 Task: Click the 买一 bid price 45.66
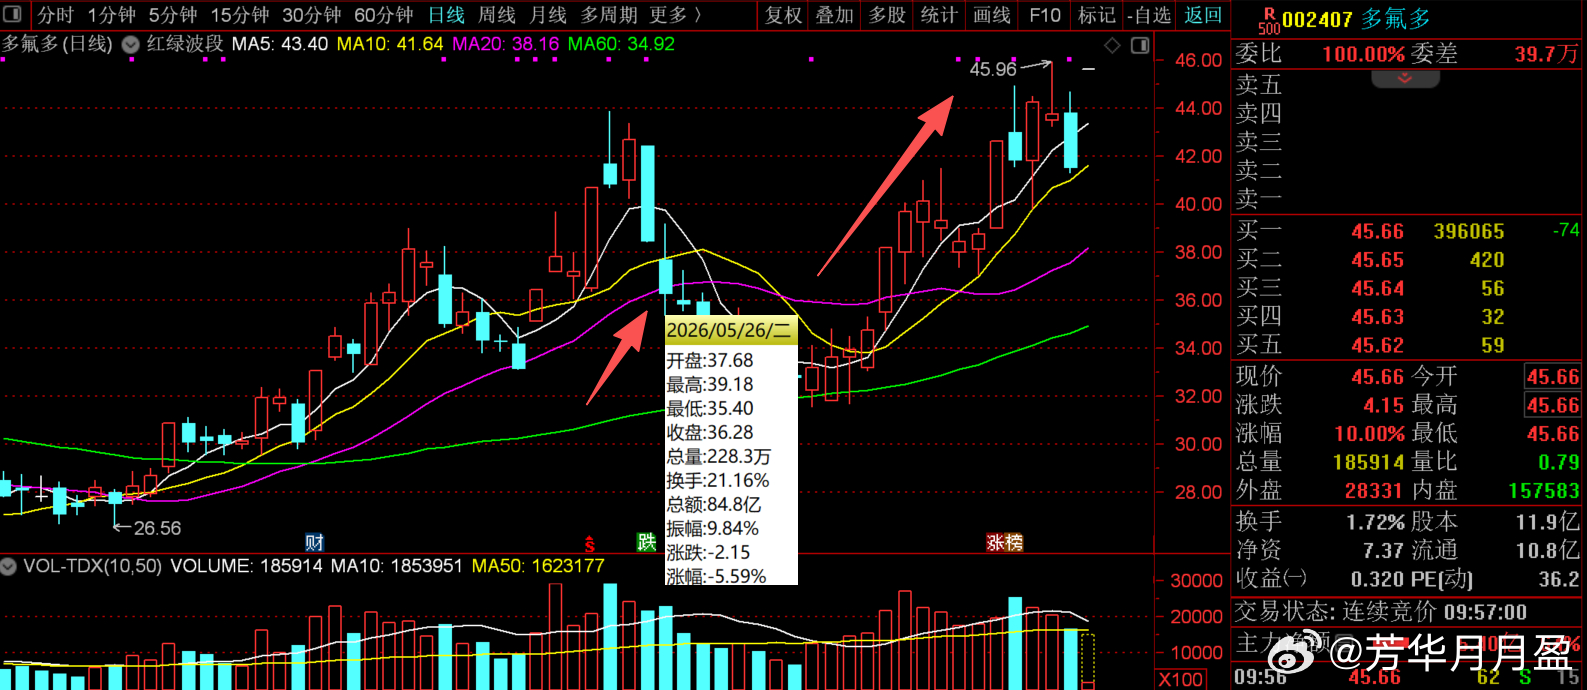1377,232
